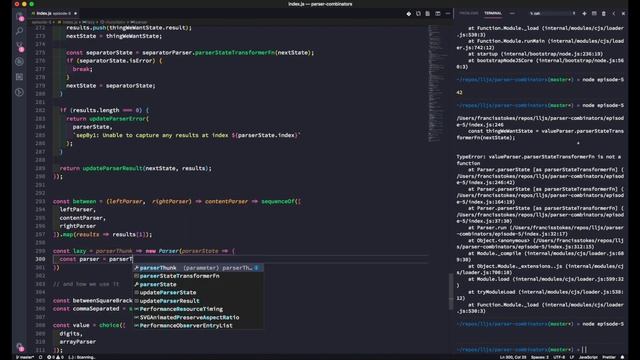This screenshot has height=360, width=640.
Task: Select the Terminal panel tab
Action: (493, 13)
